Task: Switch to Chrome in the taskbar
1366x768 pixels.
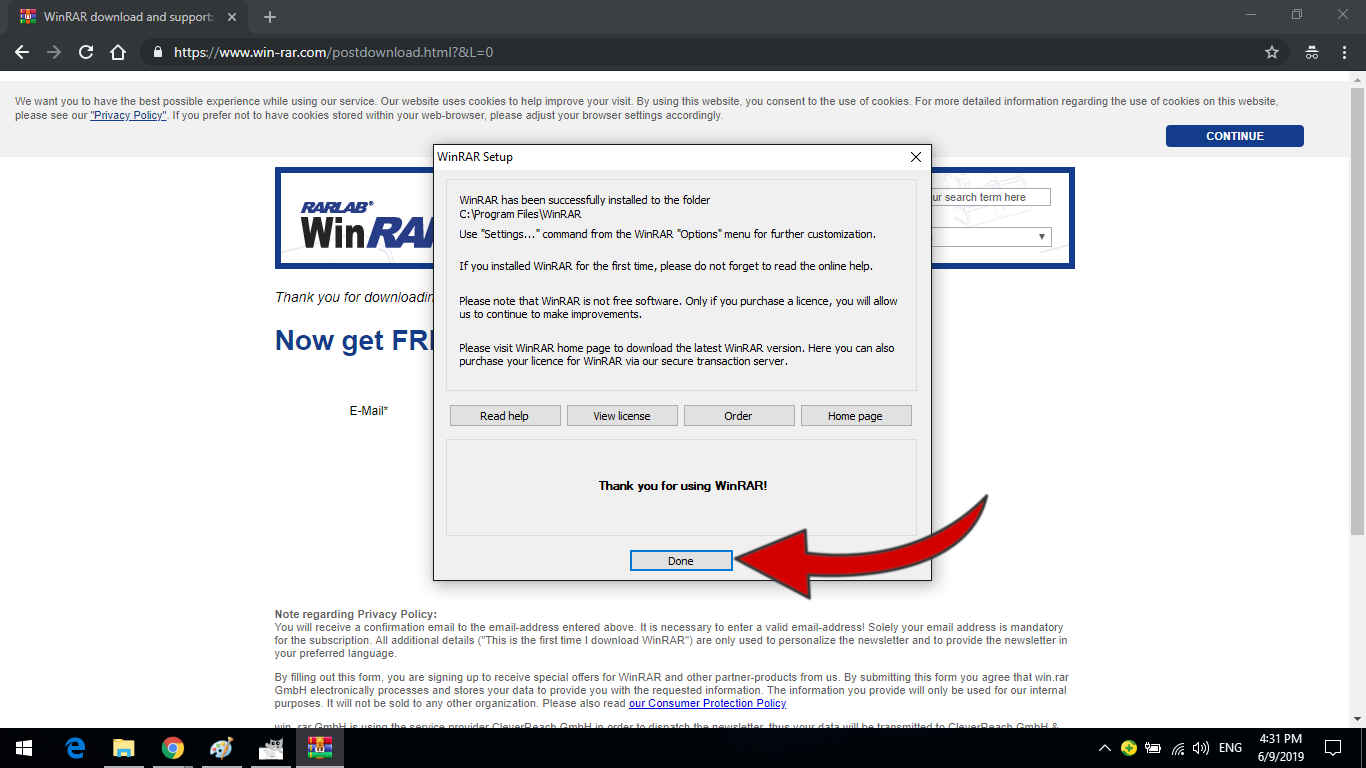Action: pos(173,748)
